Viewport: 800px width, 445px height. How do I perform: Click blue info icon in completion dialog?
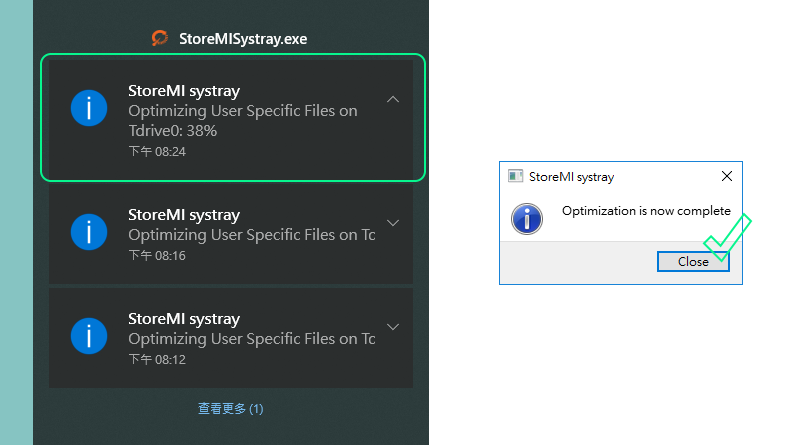tap(526, 219)
